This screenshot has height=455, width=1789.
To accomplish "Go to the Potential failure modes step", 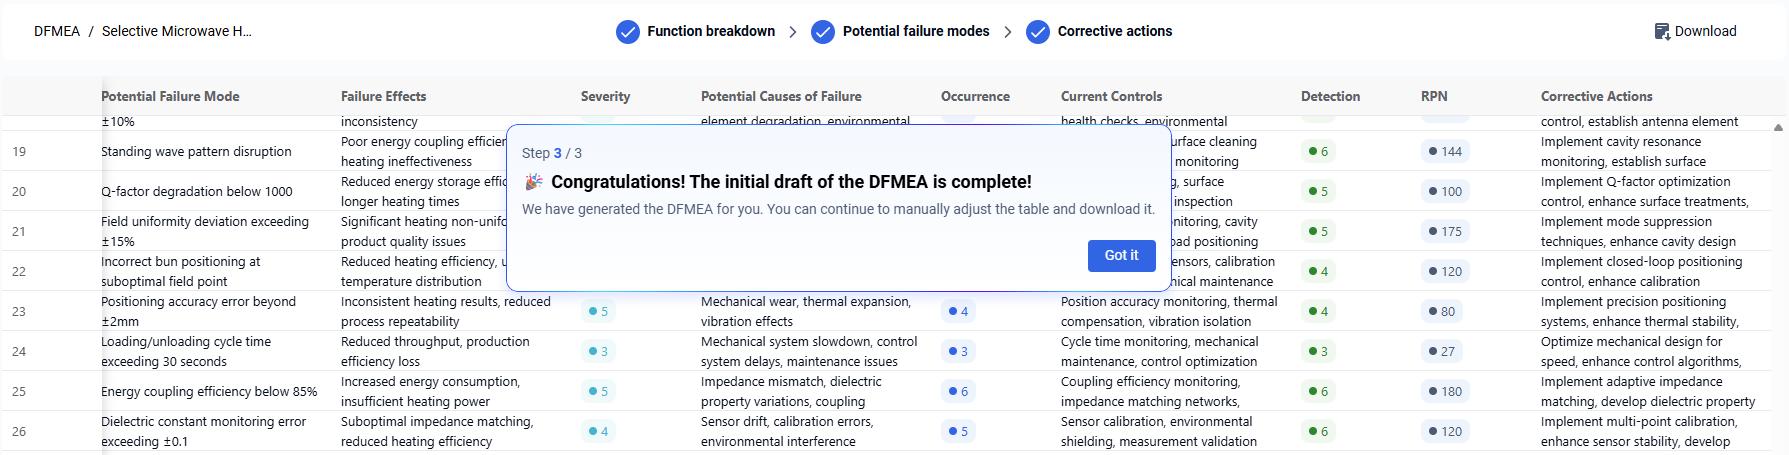I will pos(915,32).
